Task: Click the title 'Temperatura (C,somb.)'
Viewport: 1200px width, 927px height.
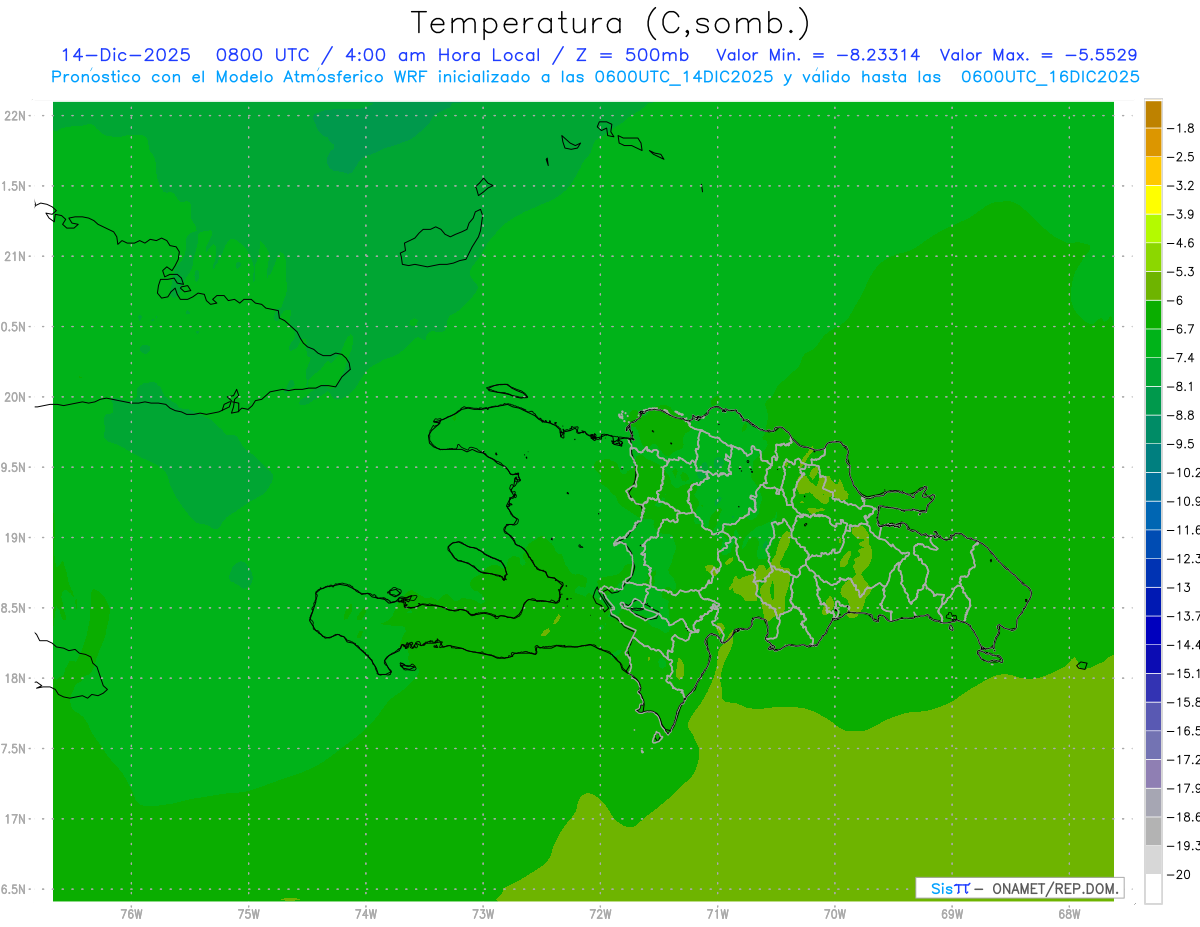Action: point(610,23)
